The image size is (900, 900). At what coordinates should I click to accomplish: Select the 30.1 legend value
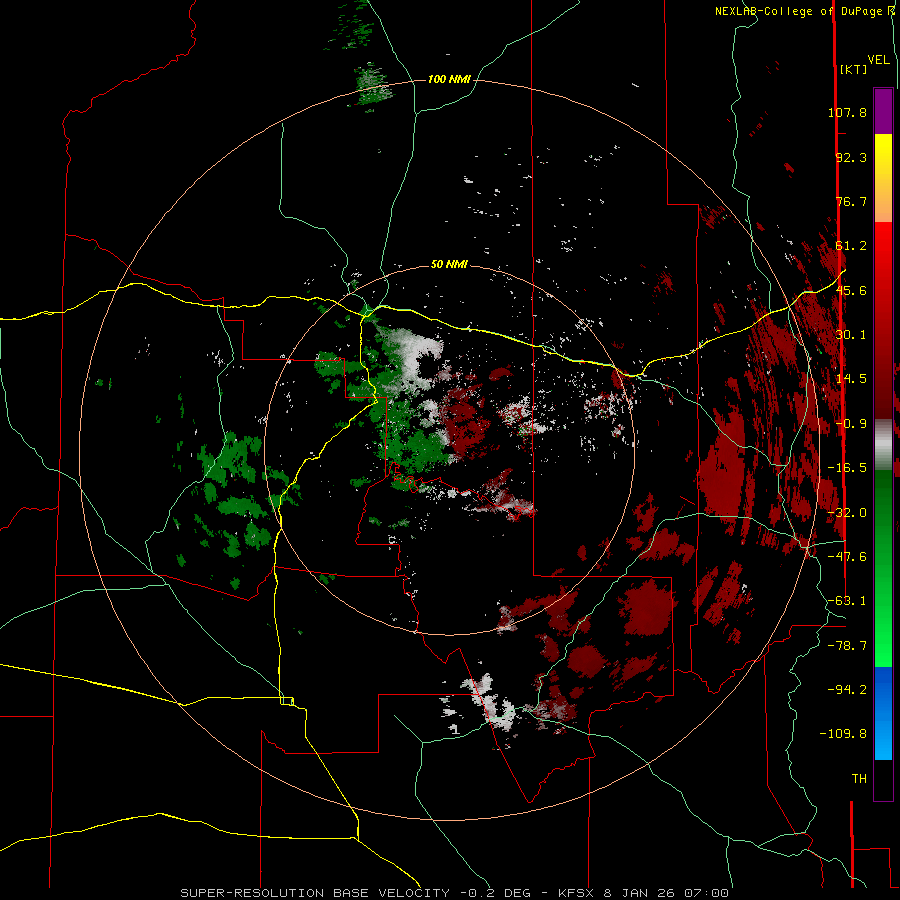pyautogui.click(x=851, y=335)
